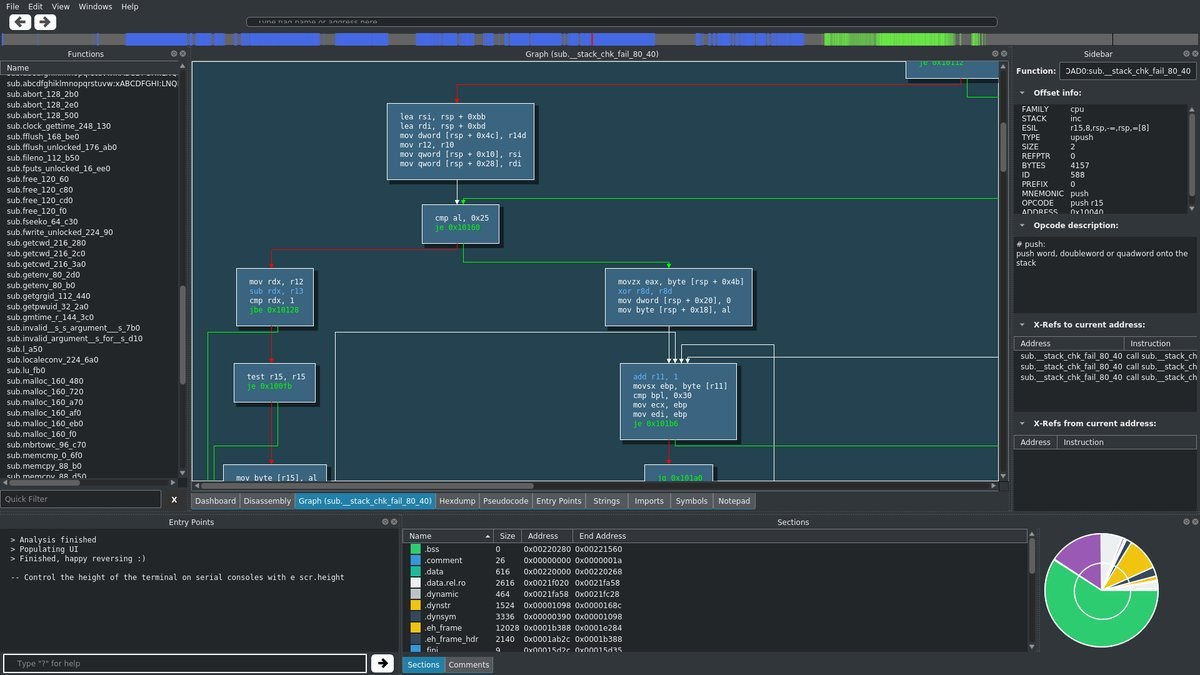Sort sections by End Address column

pos(803,536)
